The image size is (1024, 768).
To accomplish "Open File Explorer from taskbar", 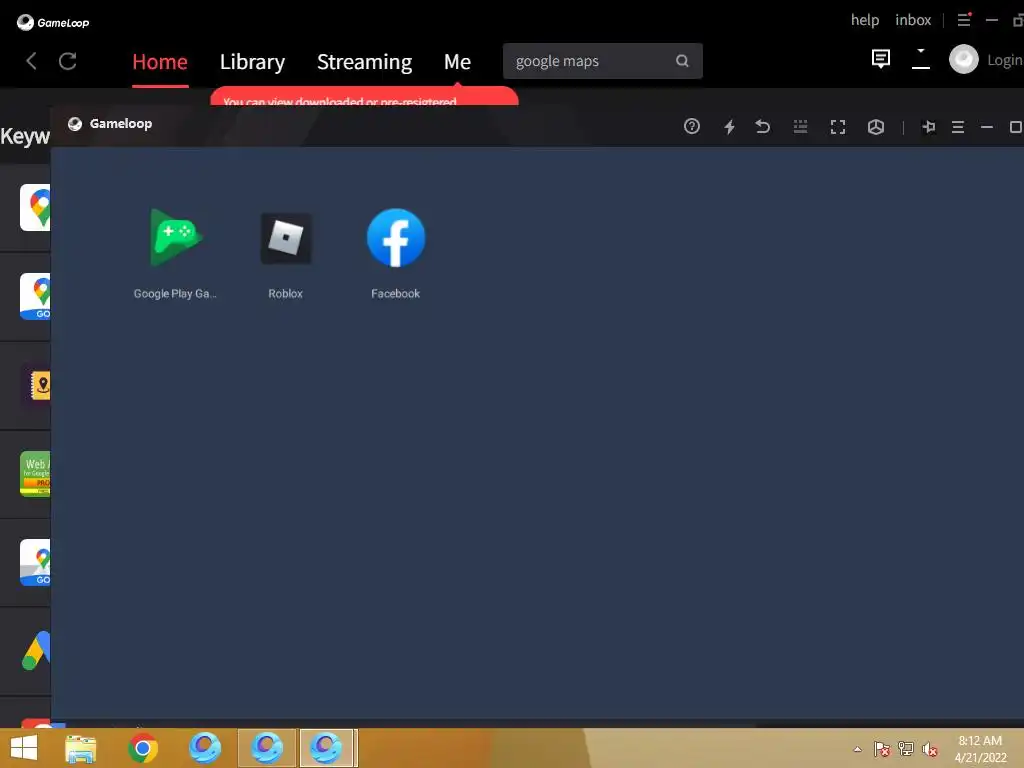I will pos(81,748).
